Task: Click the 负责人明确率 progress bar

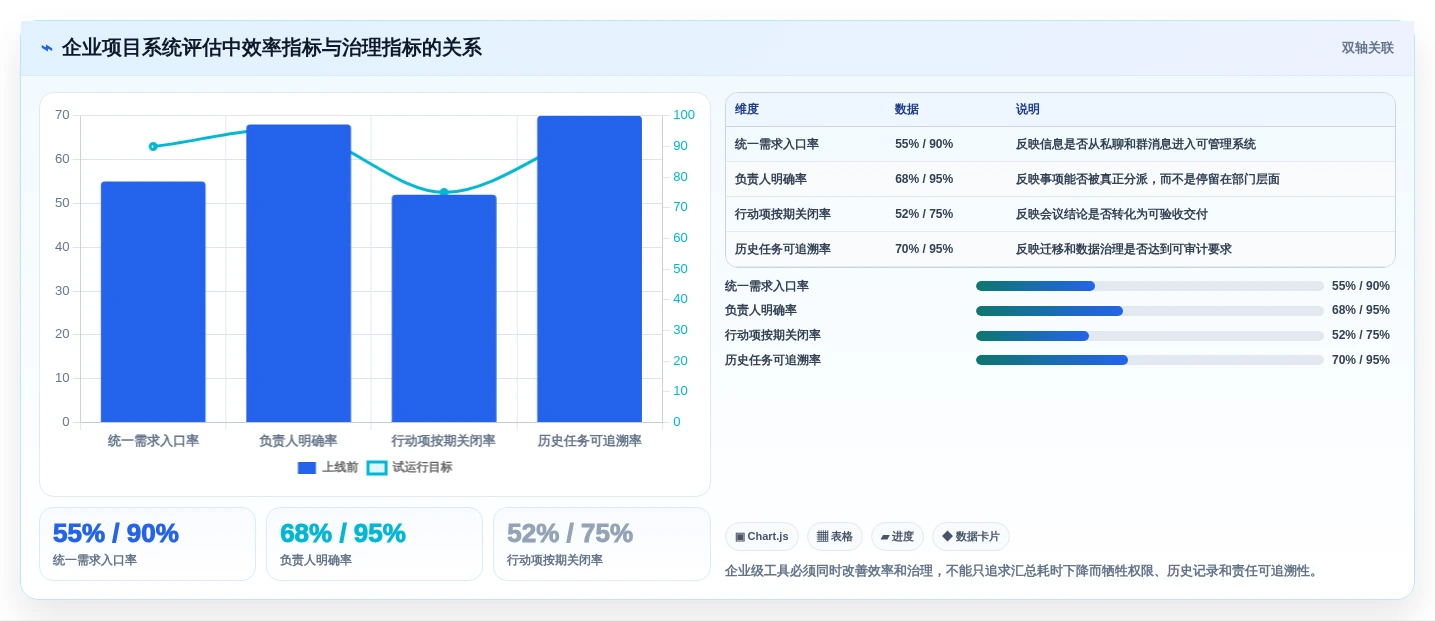Action: pyautogui.click(x=1150, y=311)
